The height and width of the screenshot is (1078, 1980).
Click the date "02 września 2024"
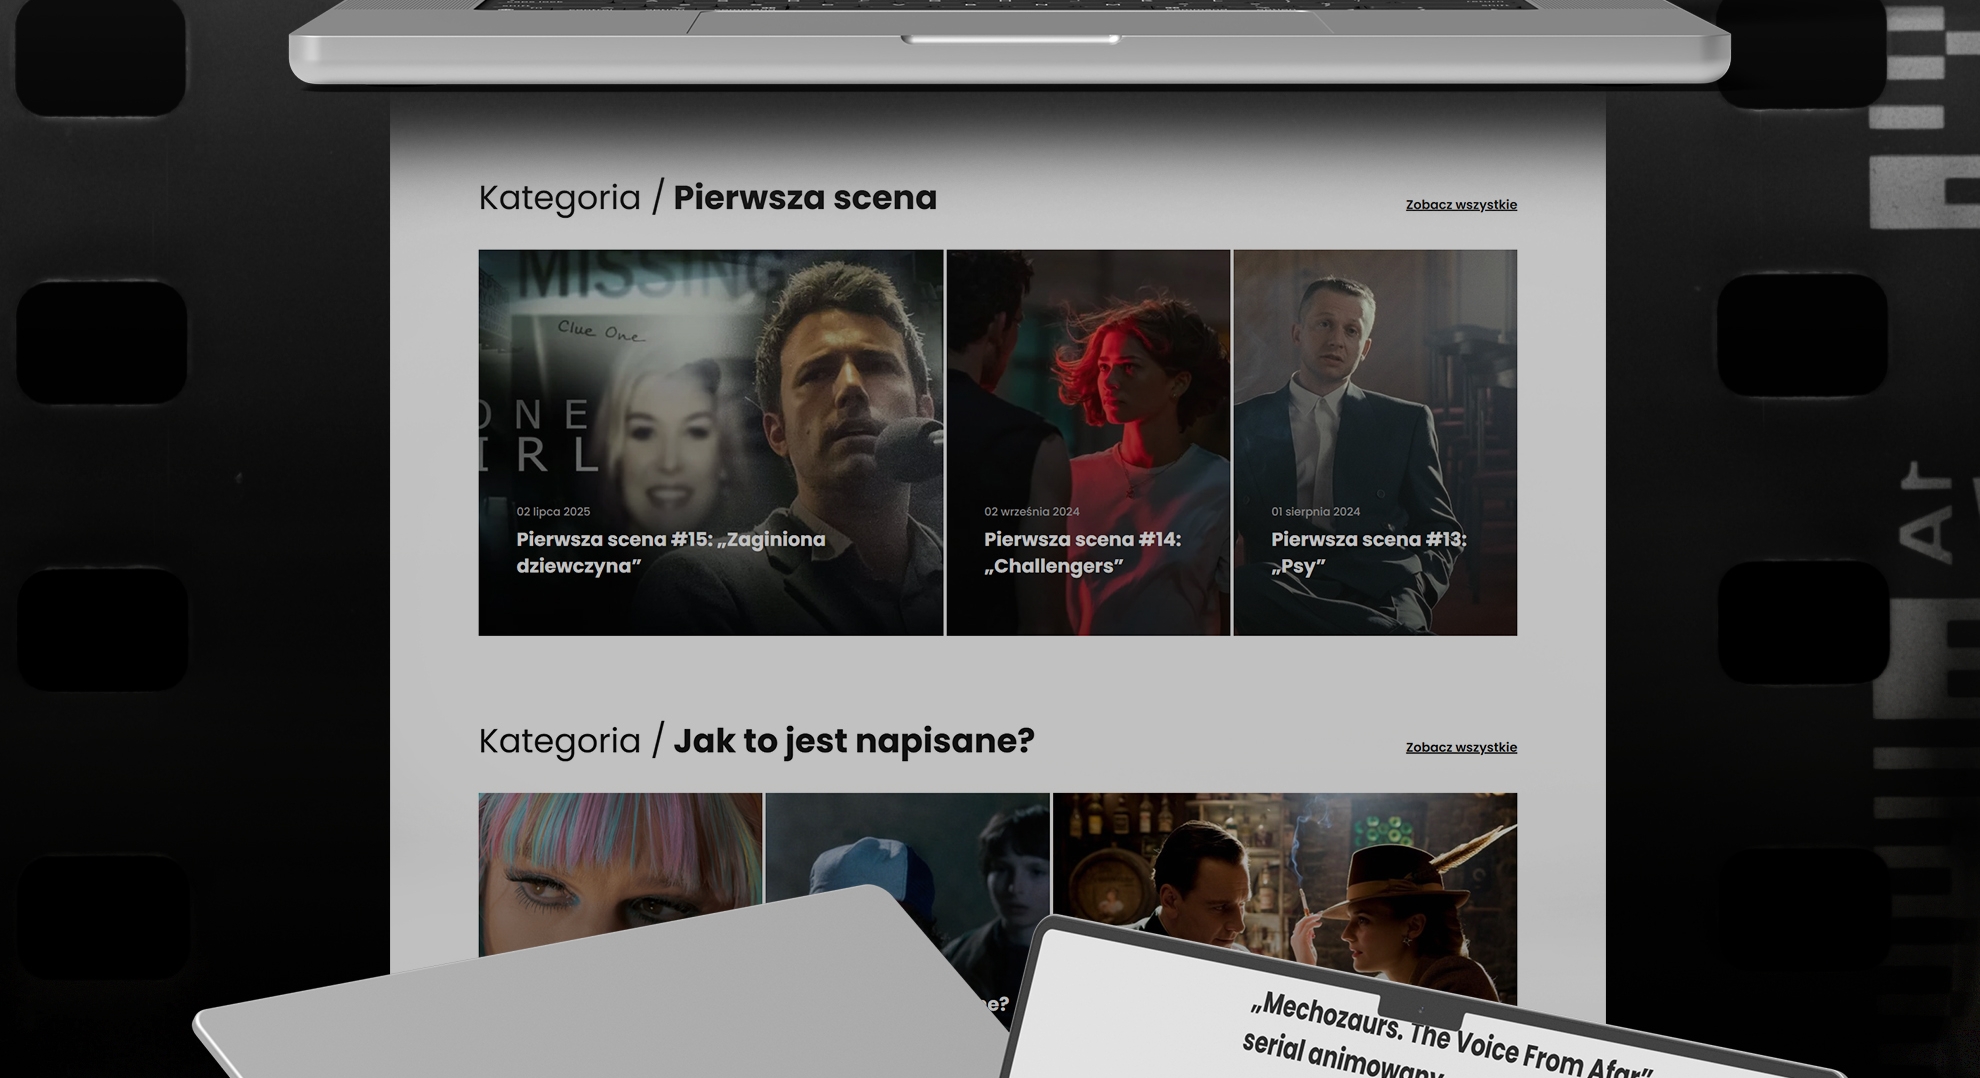coord(1031,512)
